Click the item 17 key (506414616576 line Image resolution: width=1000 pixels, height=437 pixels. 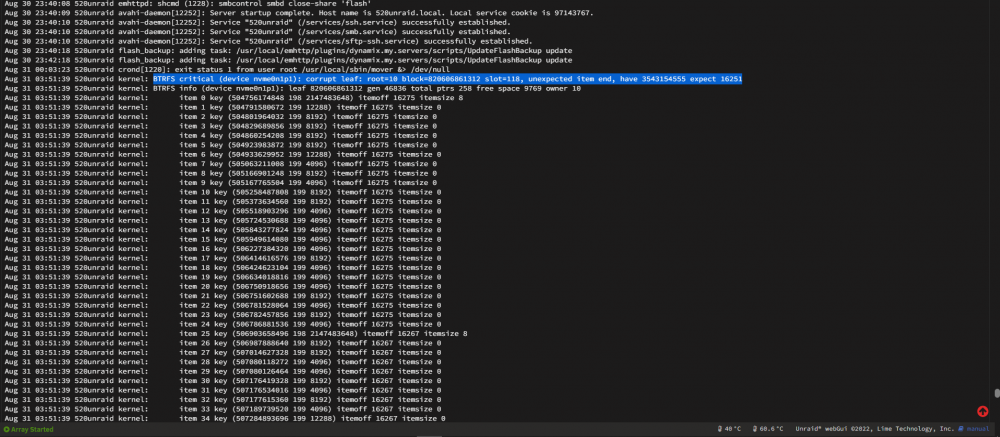pos(223,258)
